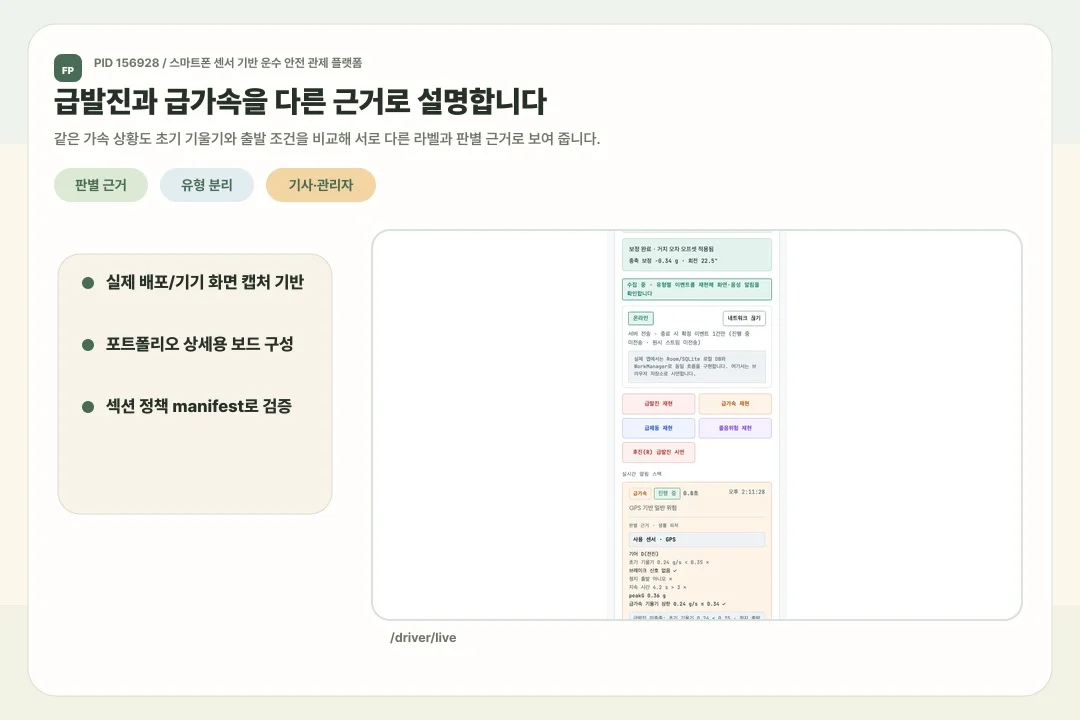Click the /driver/live caption text
Image resolution: width=1080 pixels, height=720 pixels.
423,637
